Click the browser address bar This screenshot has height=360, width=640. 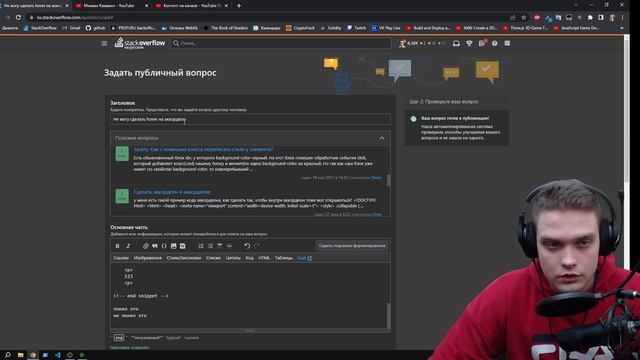[269, 18]
